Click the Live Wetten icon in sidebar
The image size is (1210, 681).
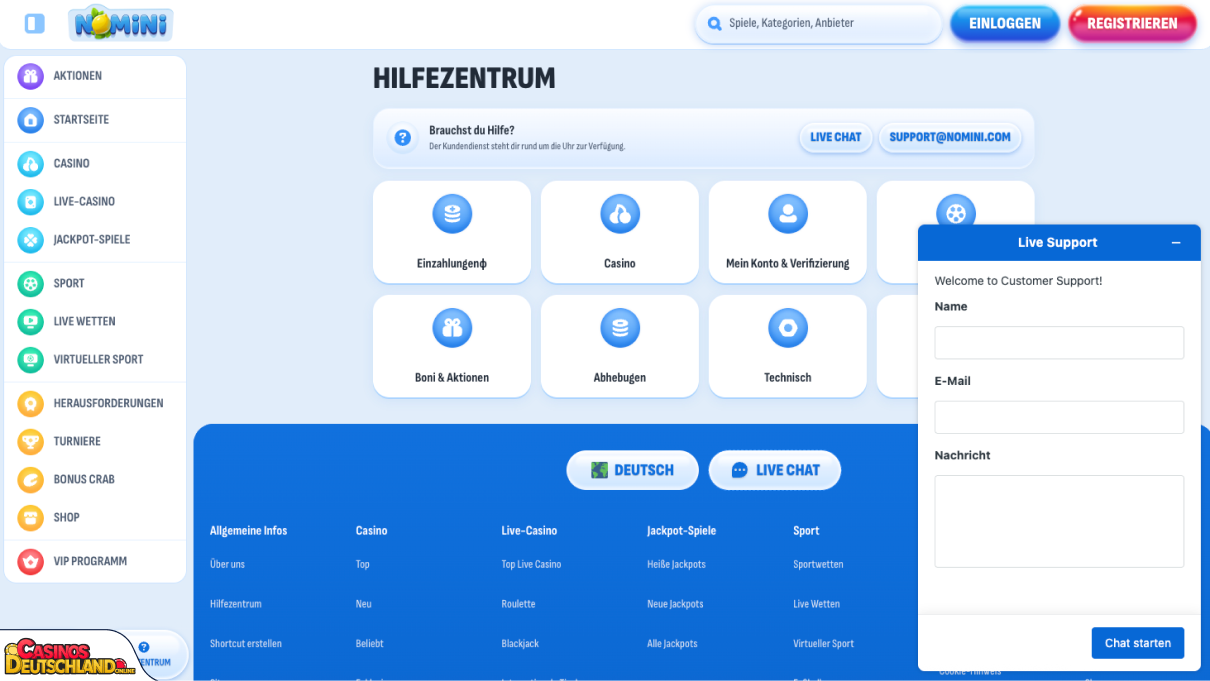point(31,322)
